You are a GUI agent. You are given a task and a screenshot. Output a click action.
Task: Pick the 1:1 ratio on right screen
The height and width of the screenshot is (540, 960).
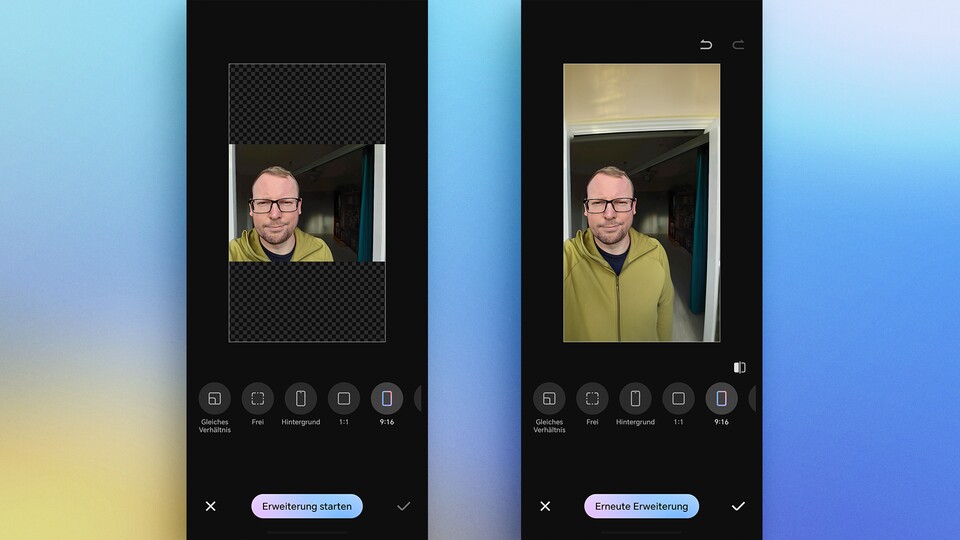point(678,399)
